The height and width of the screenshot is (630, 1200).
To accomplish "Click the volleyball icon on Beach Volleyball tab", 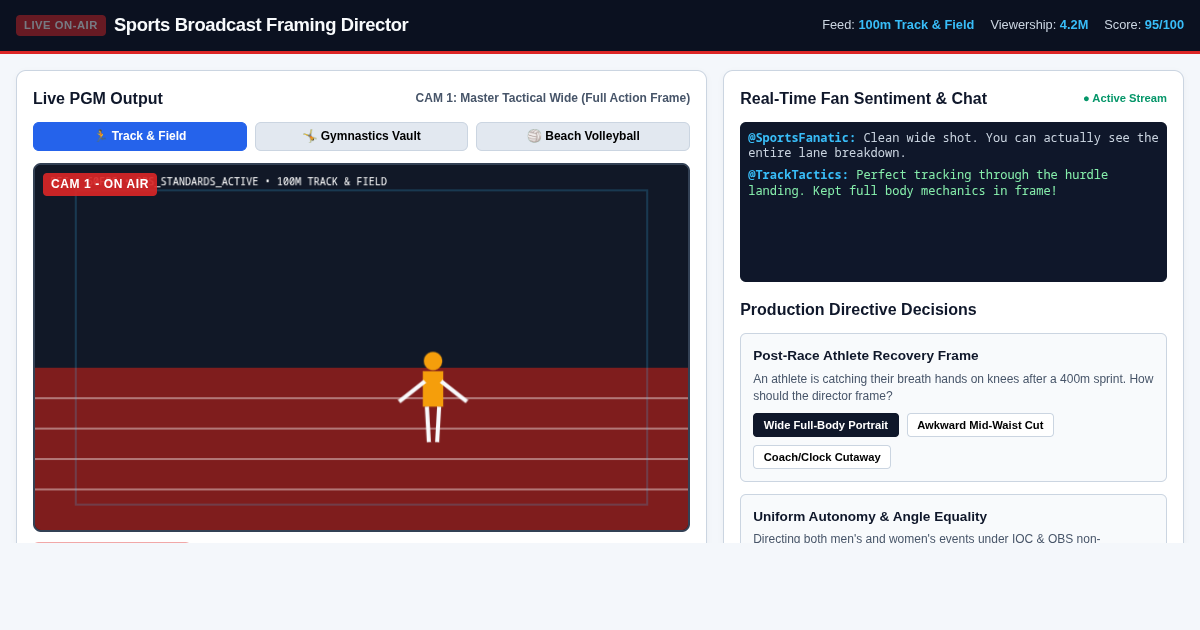I will pos(534,136).
